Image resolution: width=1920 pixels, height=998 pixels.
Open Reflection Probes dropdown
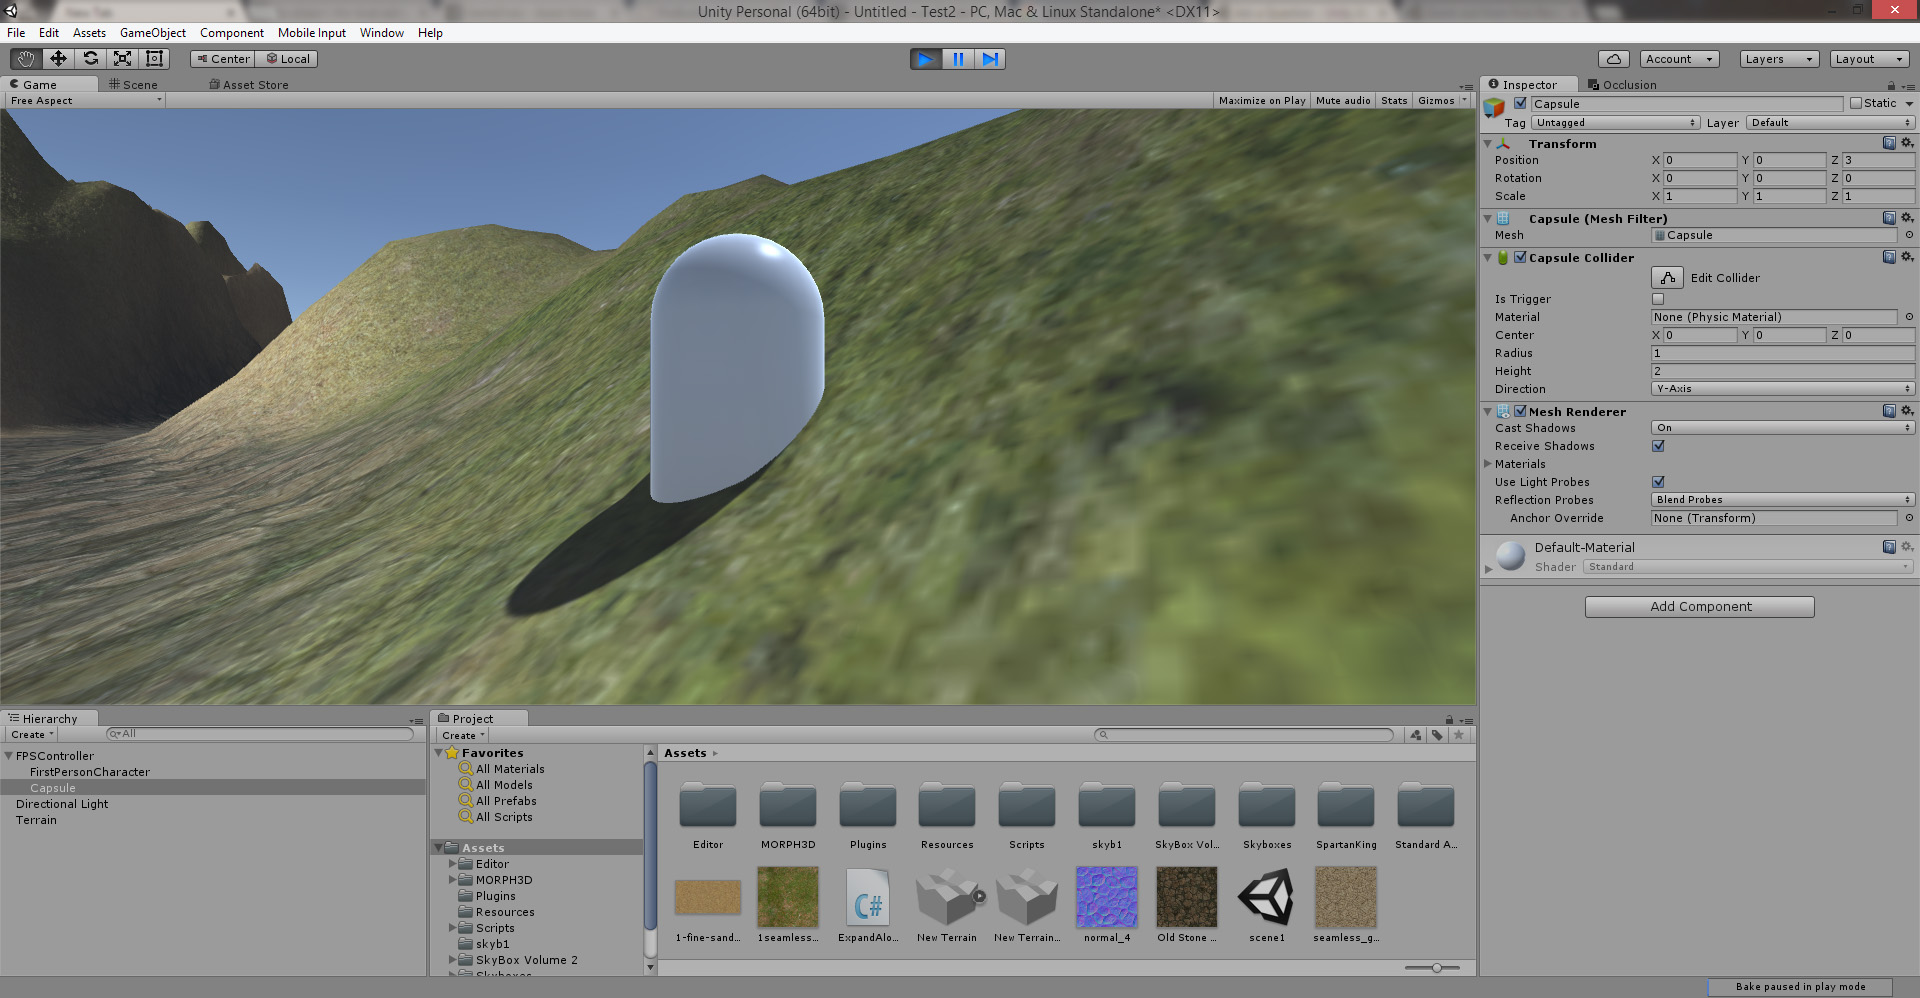tap(1783, 500)
